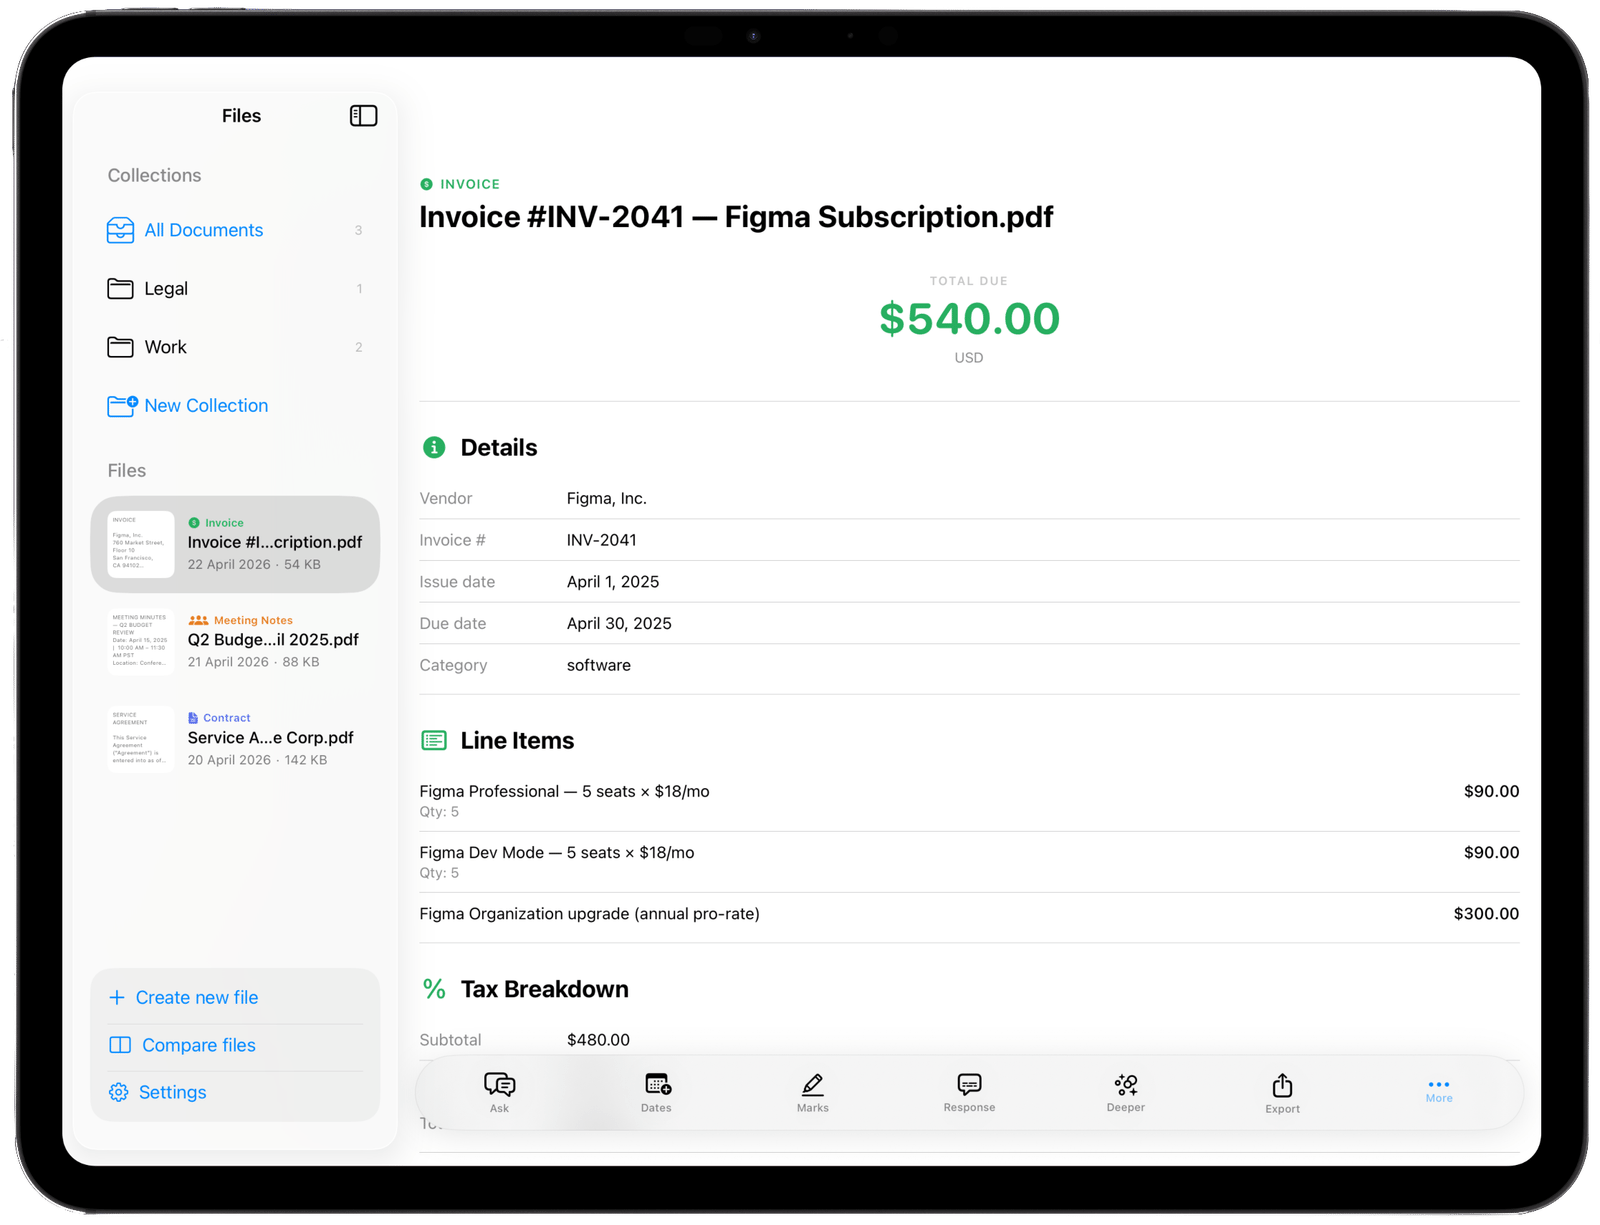1600x1225 pixels.
Task: Open the Work folder
Action: 235,347
